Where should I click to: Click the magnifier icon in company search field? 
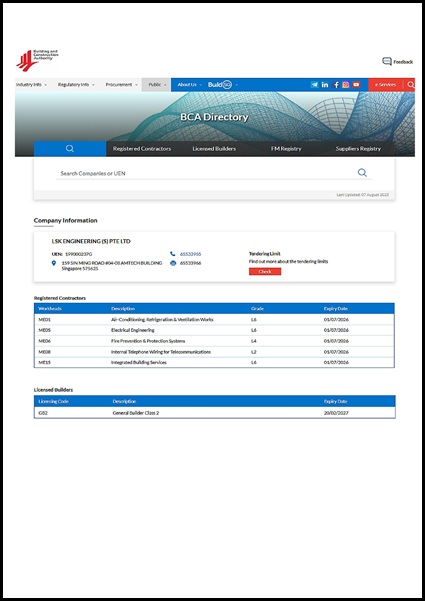pyautogui.click(x=362, y=172)
